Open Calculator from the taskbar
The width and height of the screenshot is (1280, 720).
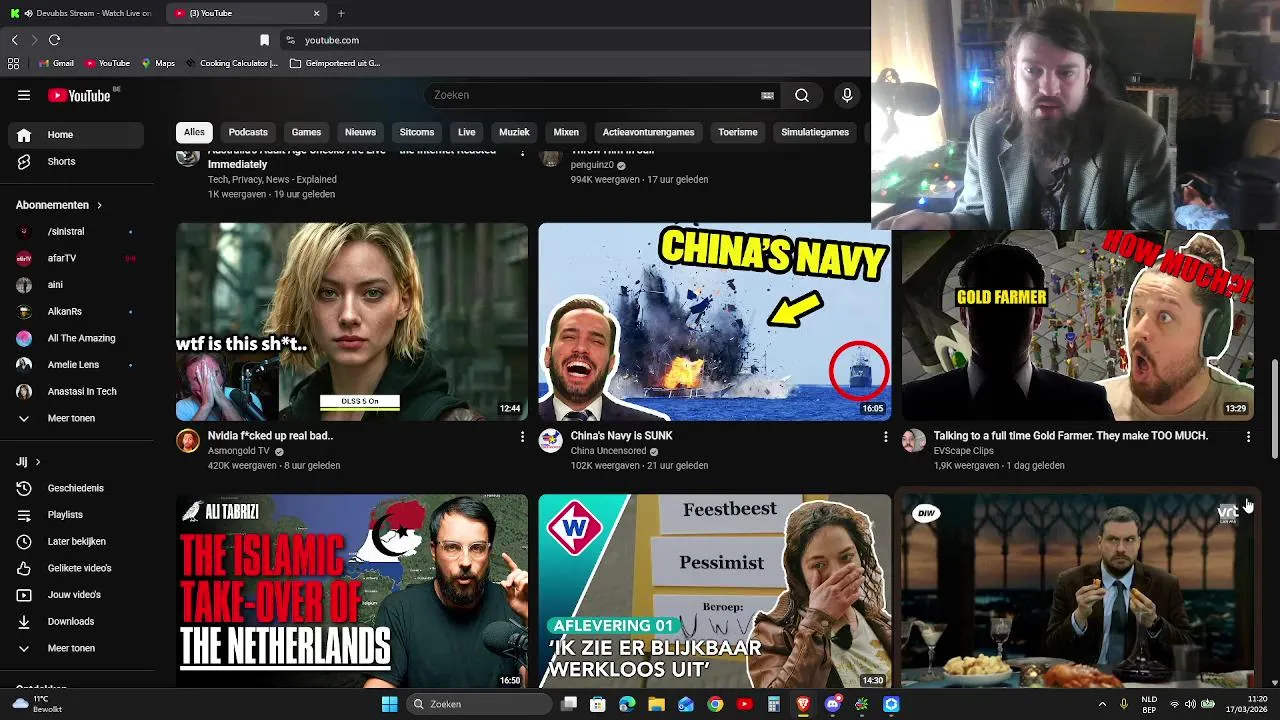click(774, 704)
